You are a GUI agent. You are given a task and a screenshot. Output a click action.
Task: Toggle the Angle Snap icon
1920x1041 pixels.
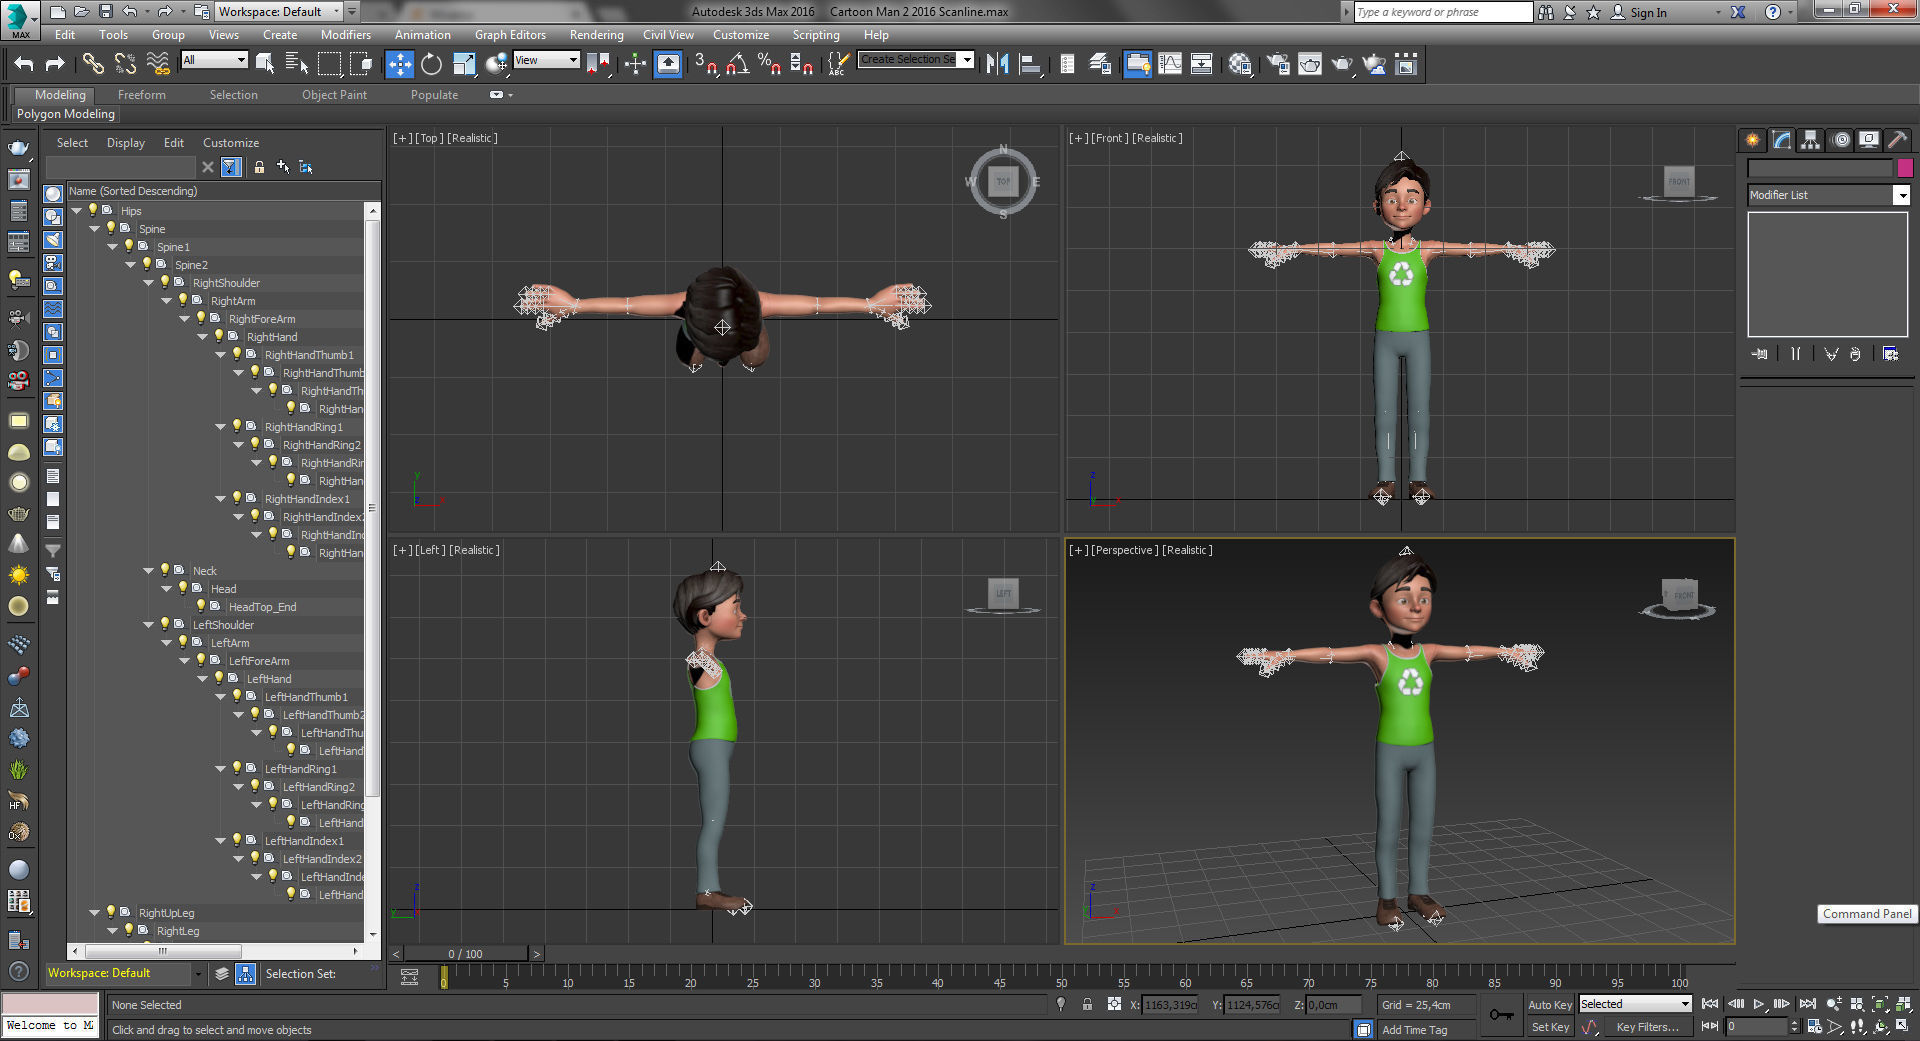pyautogui.click(x=738, y=64)
